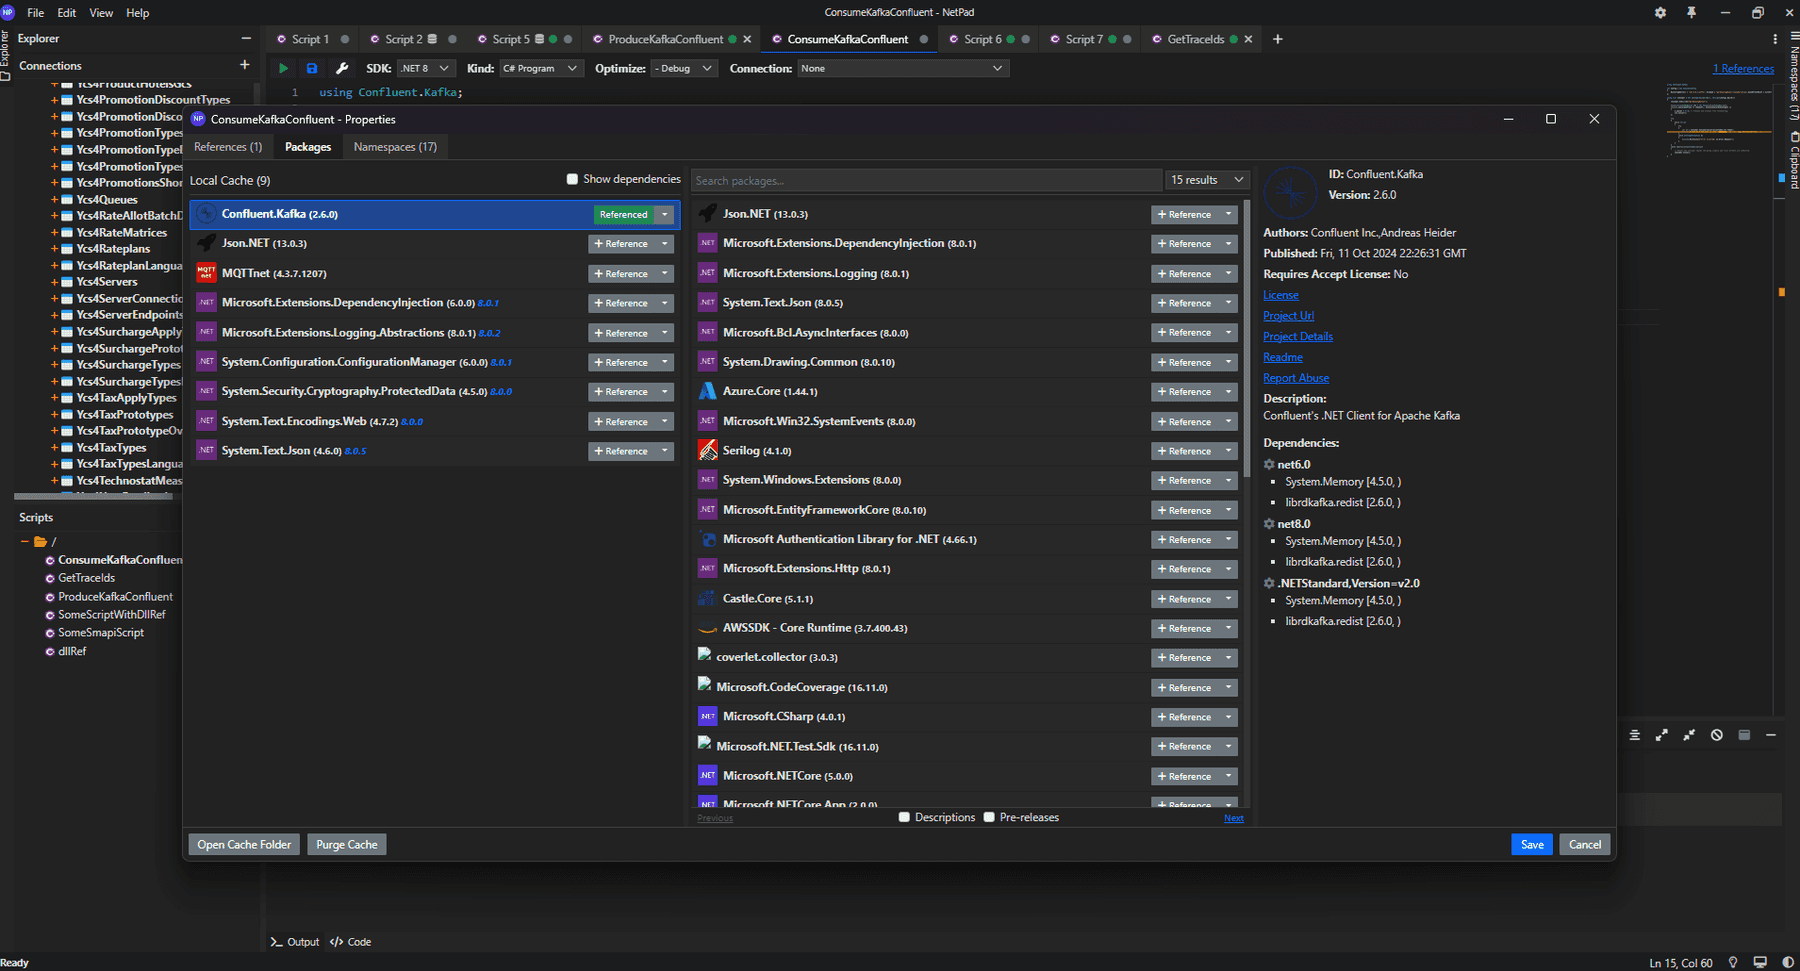The width and height of the screenshot is (1800, 971).
Task: Click the settings gear in the title bar
Action: pyautogui.click(x=1659, y=12)
